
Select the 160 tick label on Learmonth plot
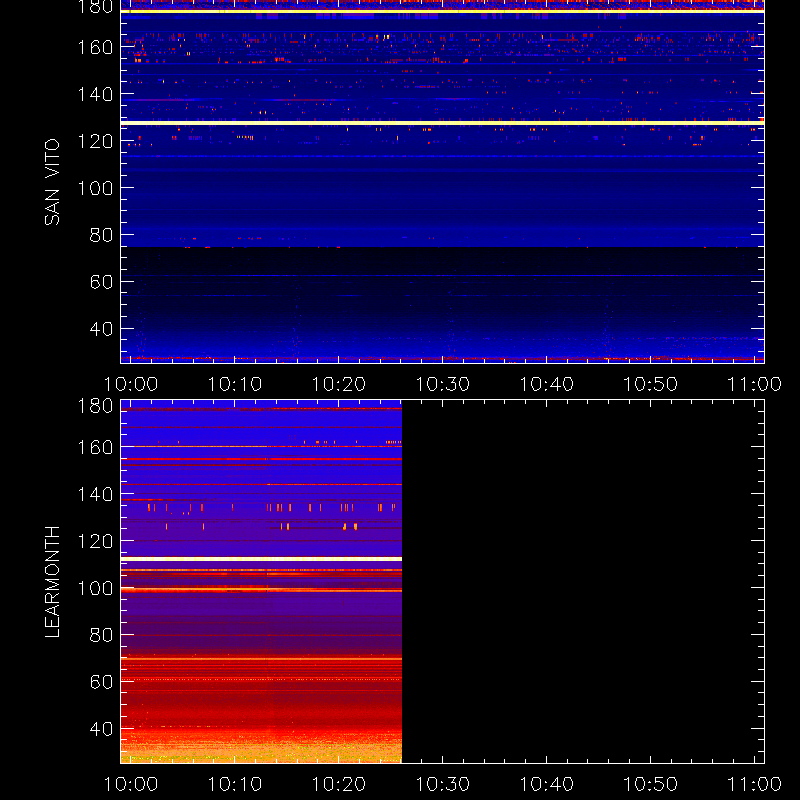[x=95, y=447]
